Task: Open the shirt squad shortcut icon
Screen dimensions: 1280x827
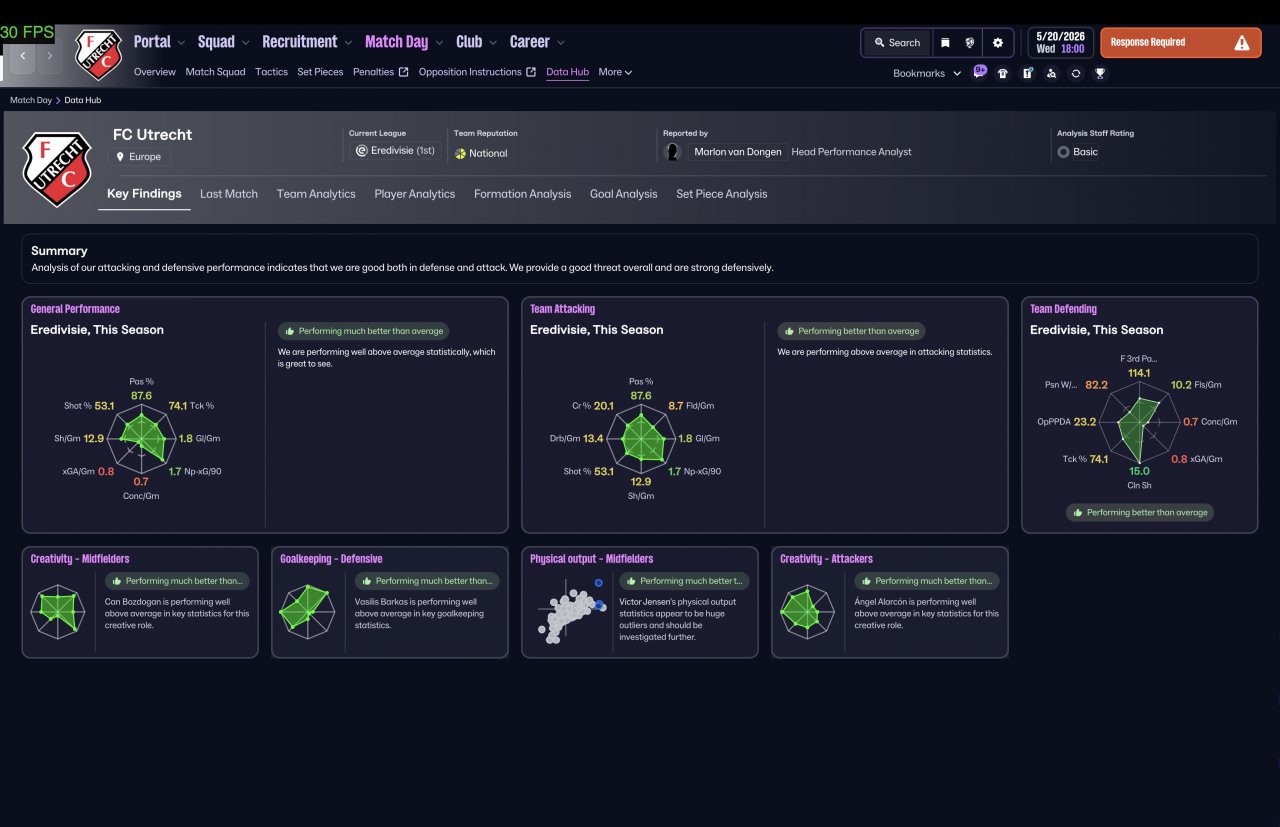Action: pos(1003,73)
